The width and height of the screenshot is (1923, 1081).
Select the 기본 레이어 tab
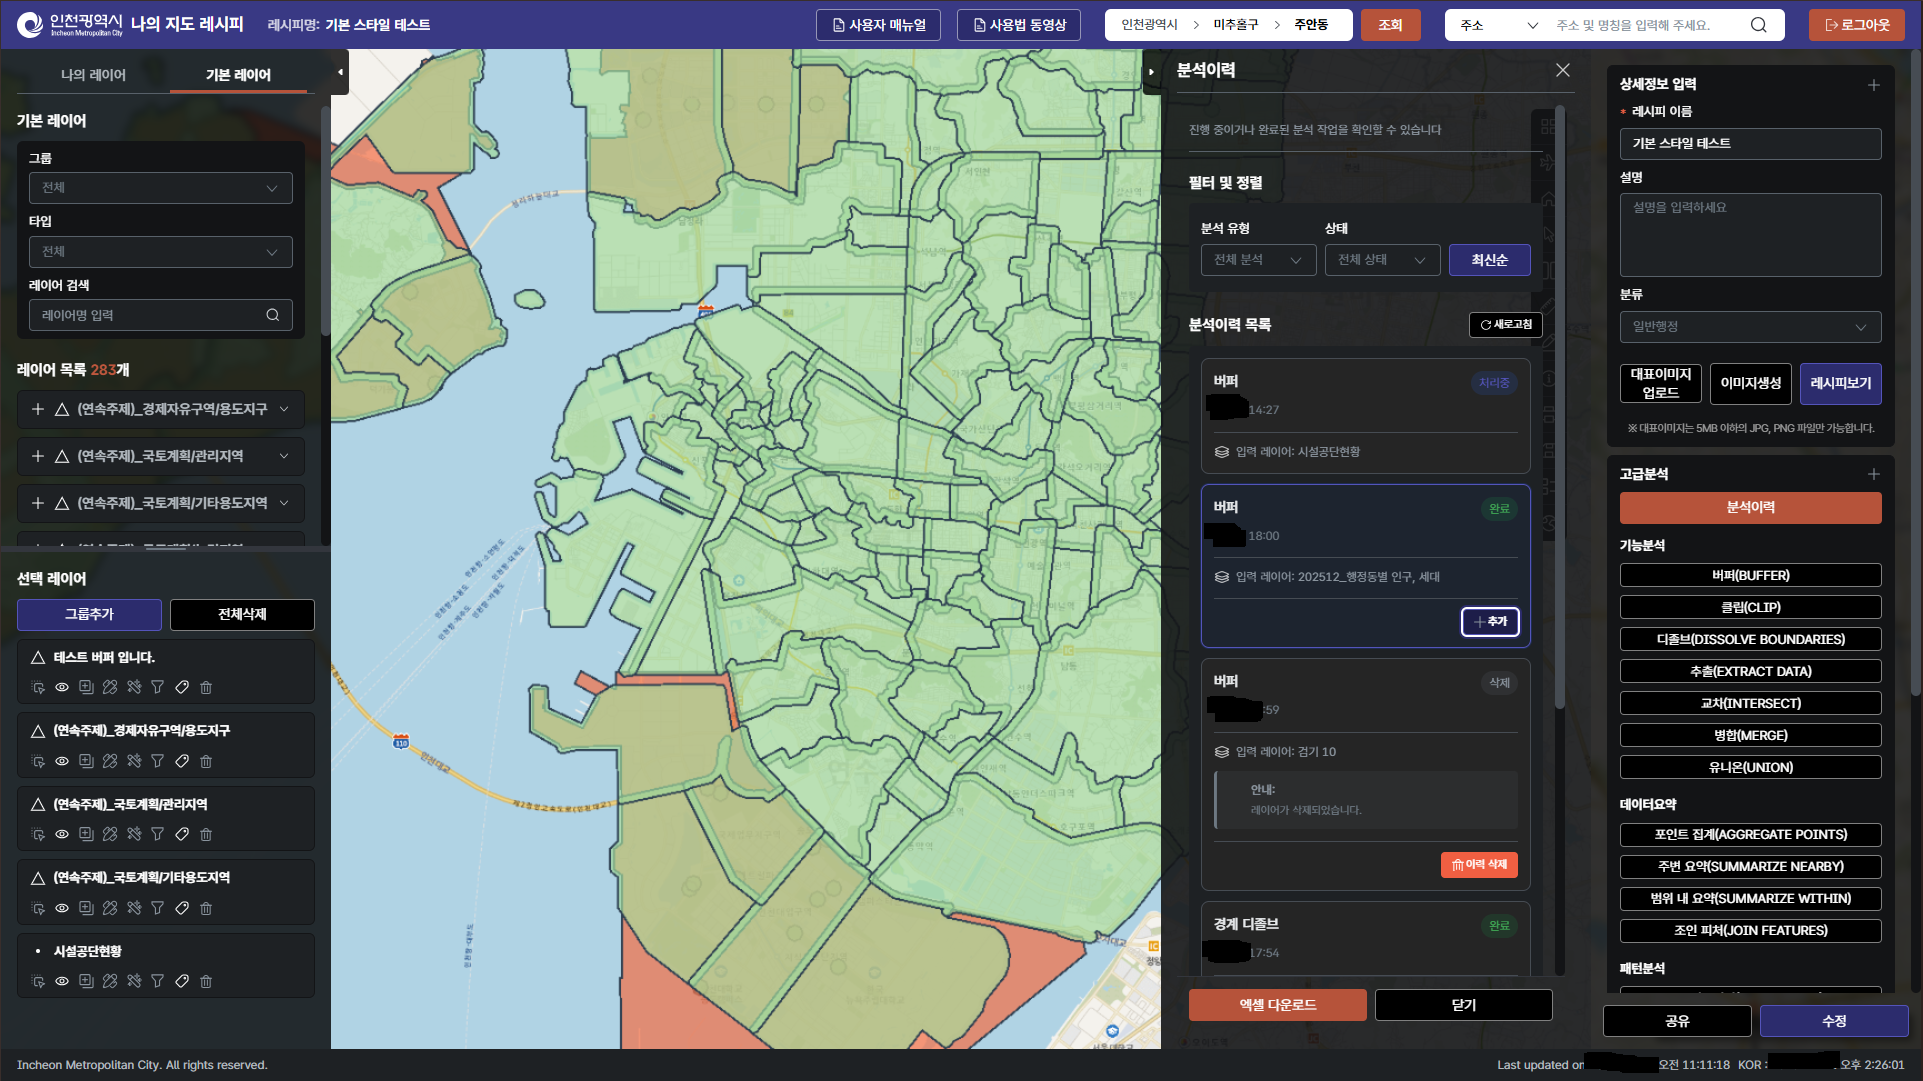coord(238,75)
